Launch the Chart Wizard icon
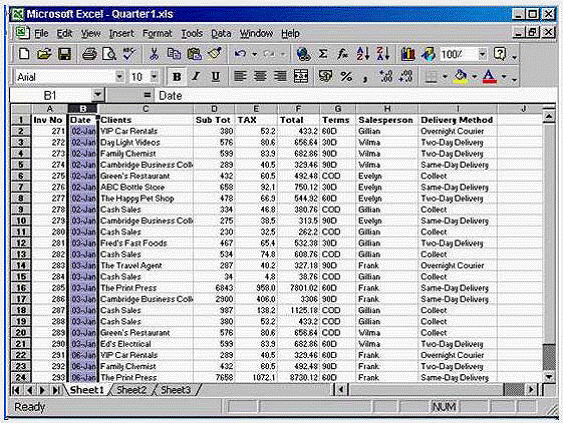Viewport: 563px width, 423px height. pyautogui.click(x=408, y=54)
